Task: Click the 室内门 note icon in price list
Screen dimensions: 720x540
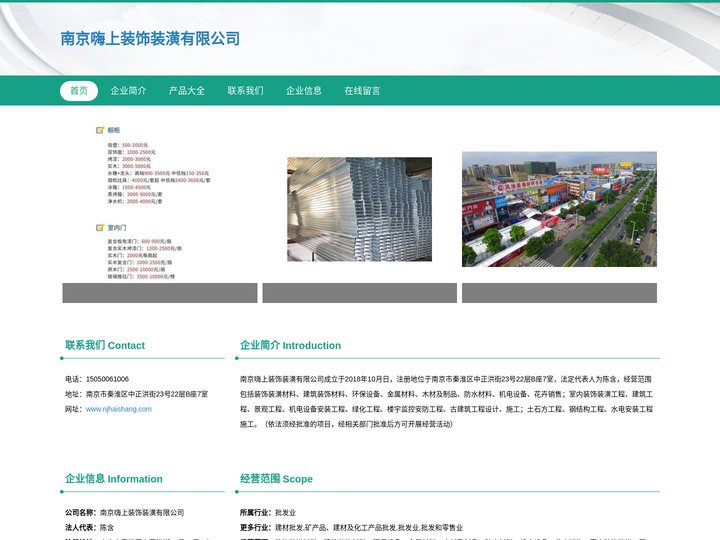Action: (x=100, y=227)
